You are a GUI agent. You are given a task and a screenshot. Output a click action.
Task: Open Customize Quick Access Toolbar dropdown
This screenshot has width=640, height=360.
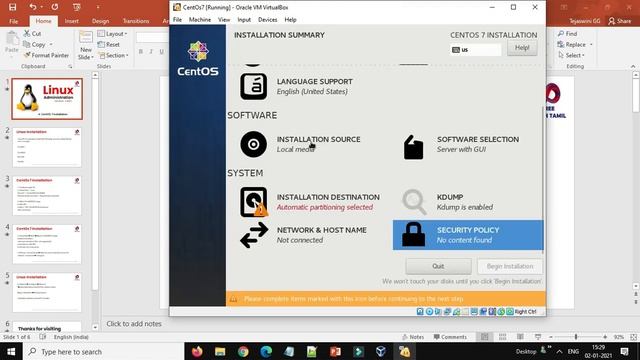[x=98, y=7]
